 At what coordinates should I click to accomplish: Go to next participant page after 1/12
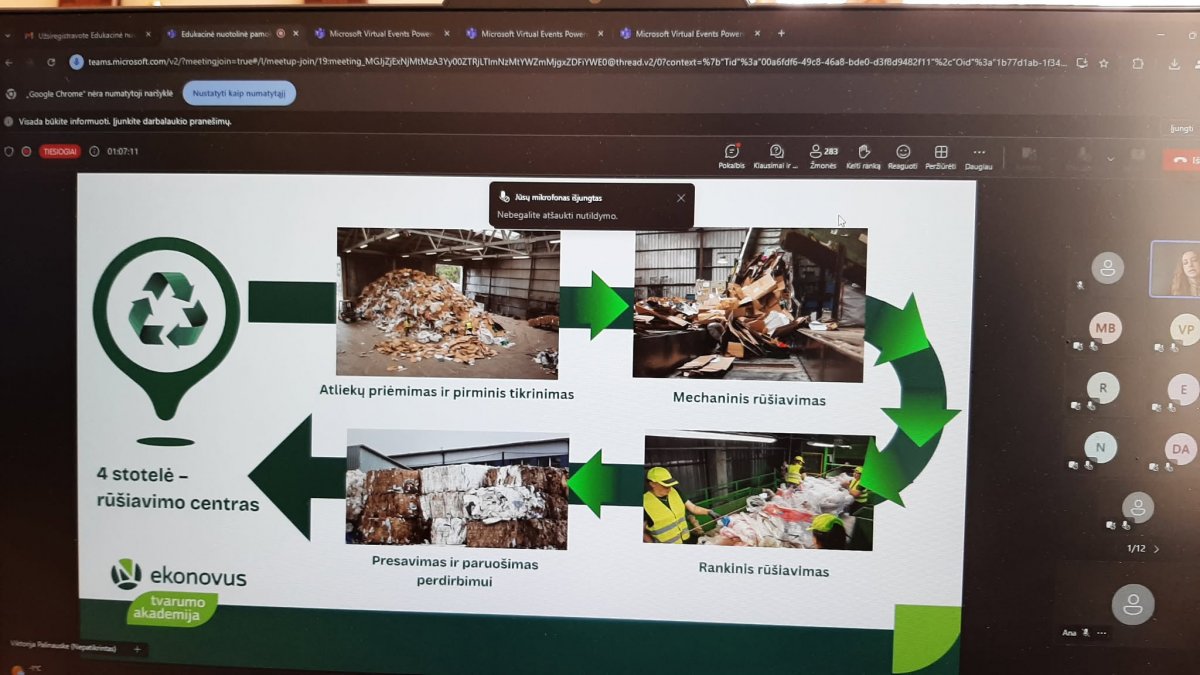[x=1157, y=549]
